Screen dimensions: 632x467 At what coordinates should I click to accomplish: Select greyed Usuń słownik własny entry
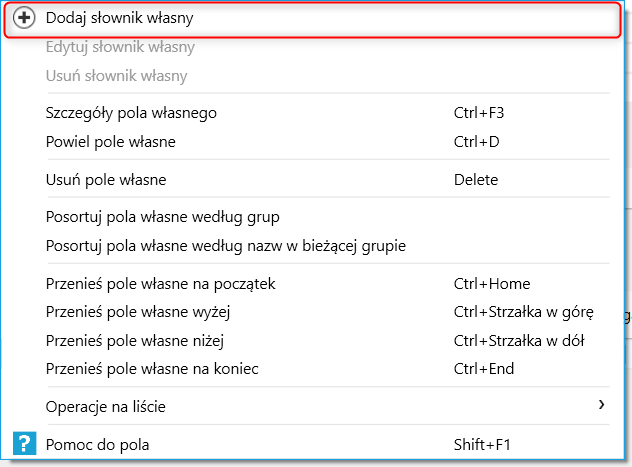click(x=117, y=75)
